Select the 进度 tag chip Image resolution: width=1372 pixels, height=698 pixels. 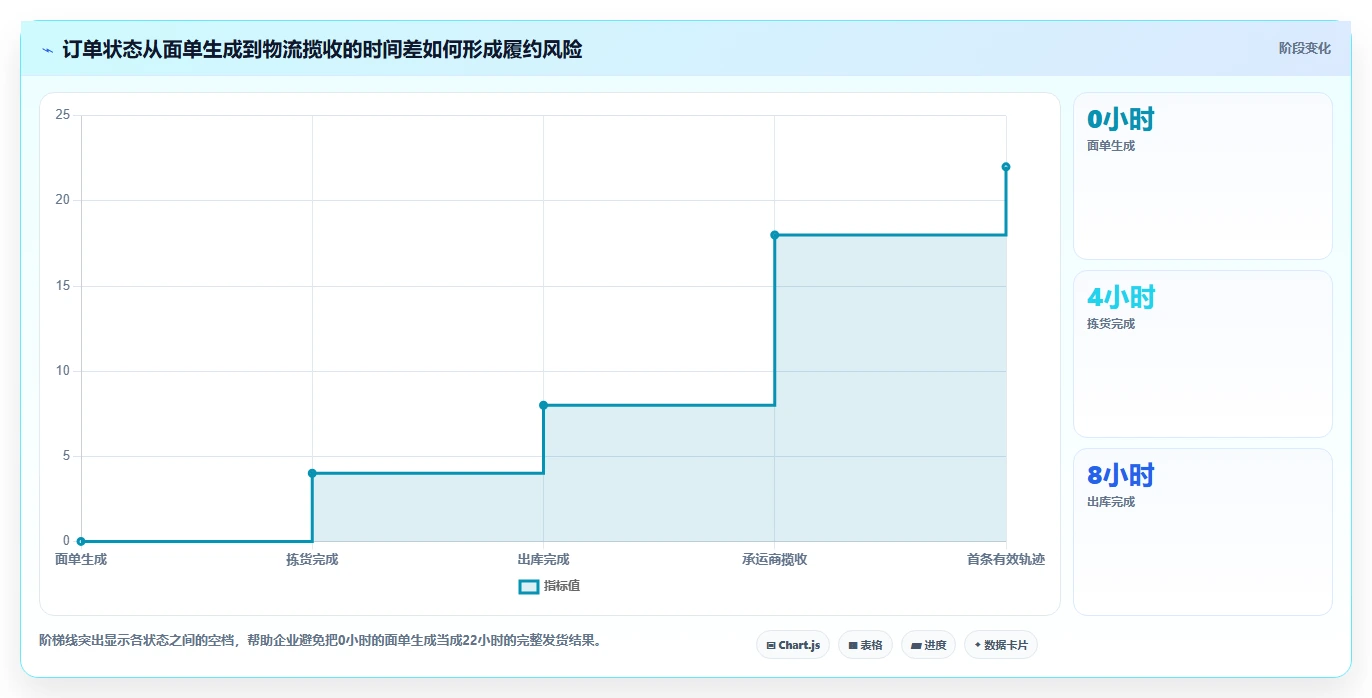929,645
